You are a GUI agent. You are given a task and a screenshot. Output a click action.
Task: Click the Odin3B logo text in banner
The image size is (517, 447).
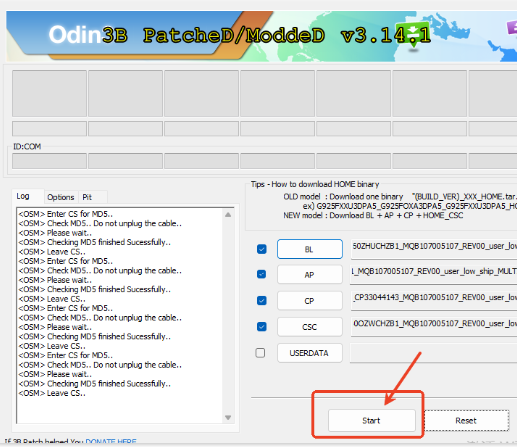88,35
